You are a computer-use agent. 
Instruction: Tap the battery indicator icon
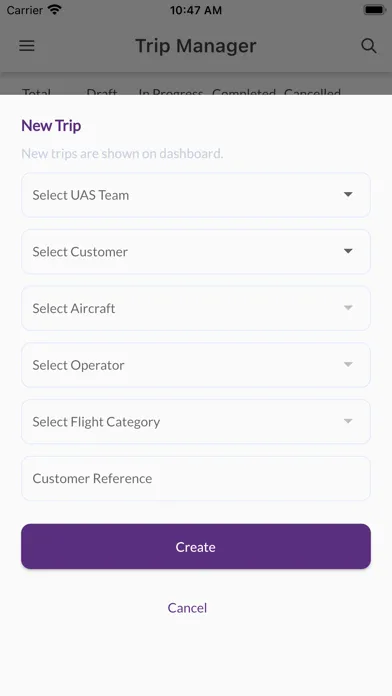click(374, 10)
